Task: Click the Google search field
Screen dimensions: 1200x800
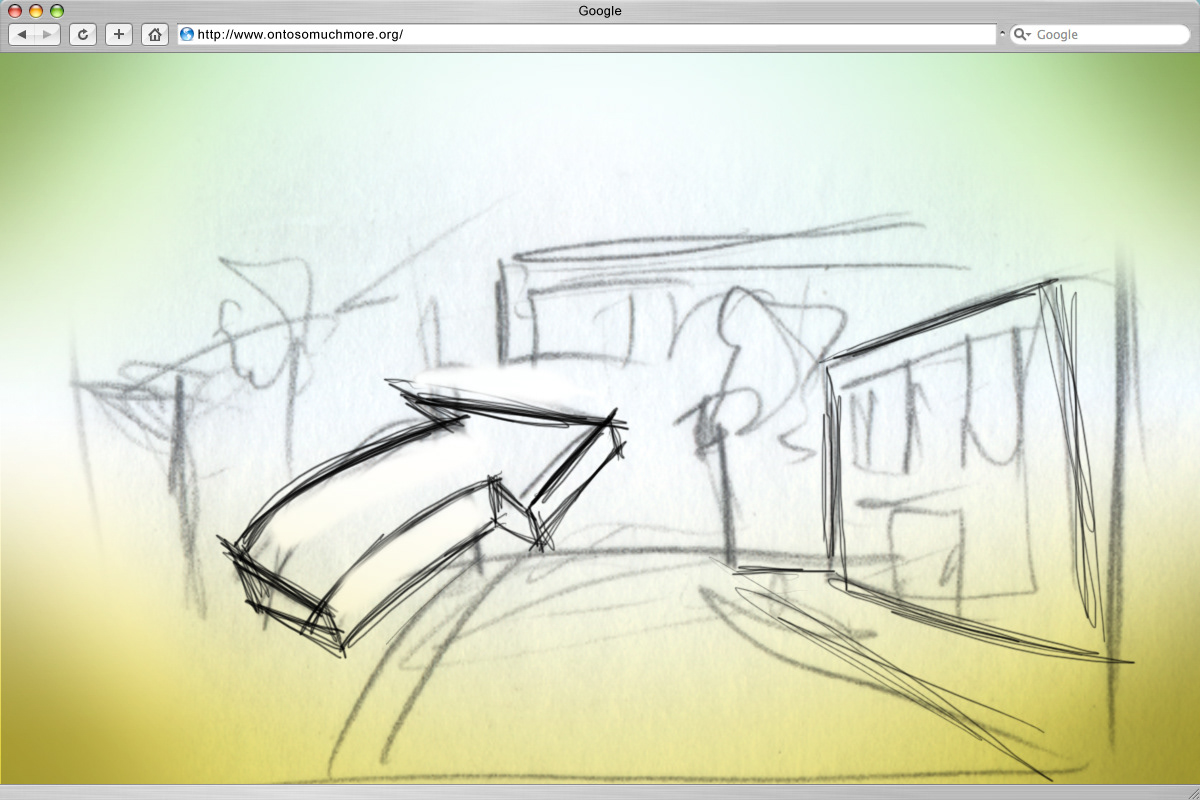Action: [x=1099, y=34]
